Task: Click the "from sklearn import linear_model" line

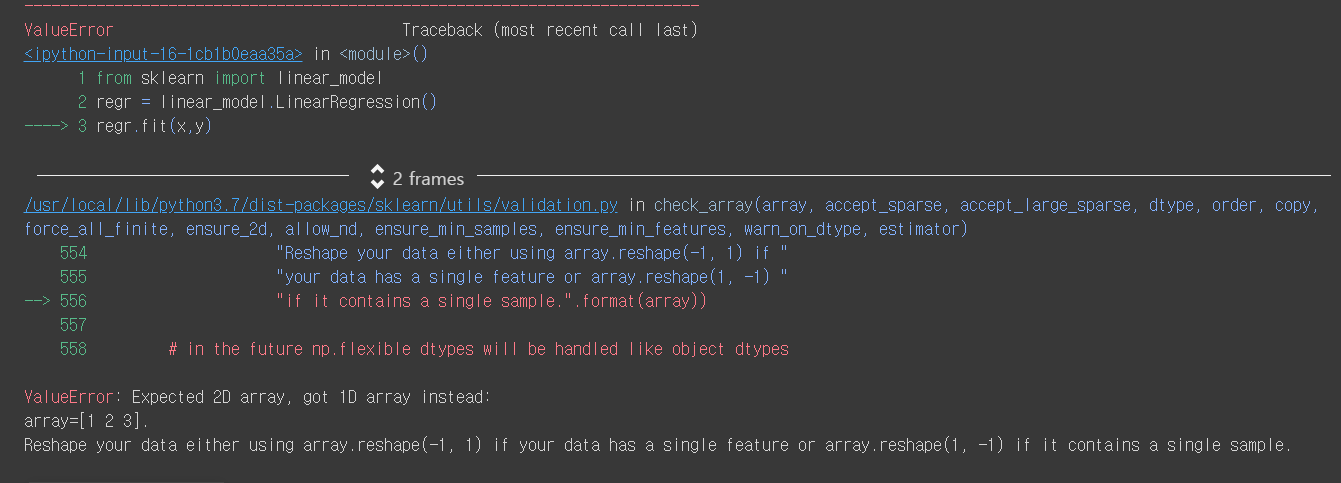Action: (240, 78)
